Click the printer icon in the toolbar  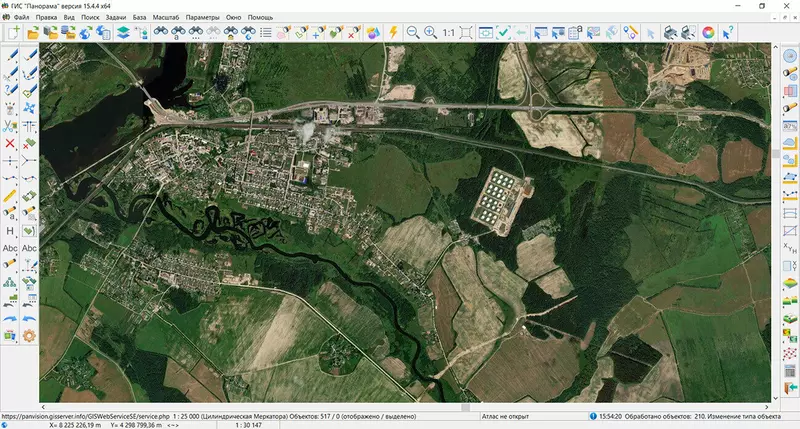pos(669,33)
